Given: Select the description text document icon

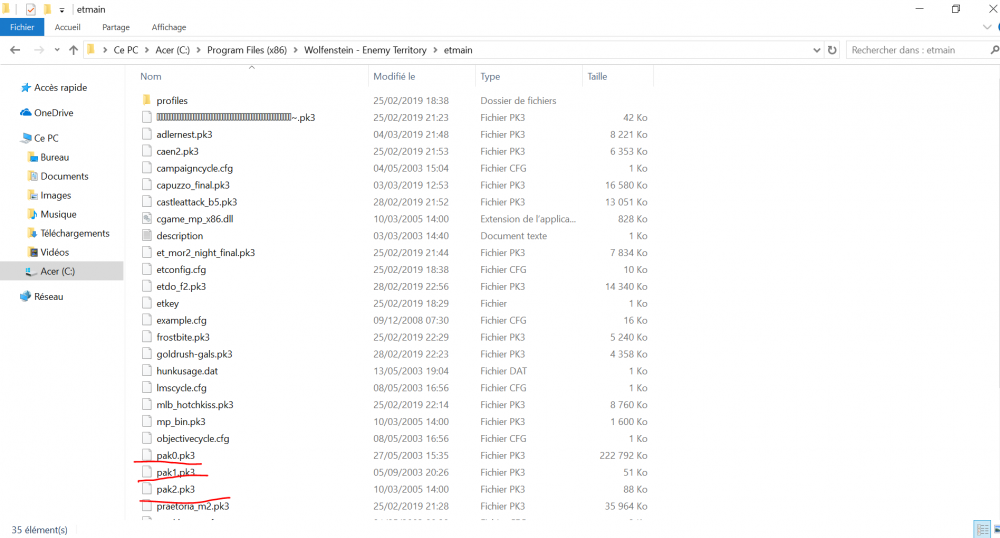Looking at the screenshot, I should click(147, 235).
